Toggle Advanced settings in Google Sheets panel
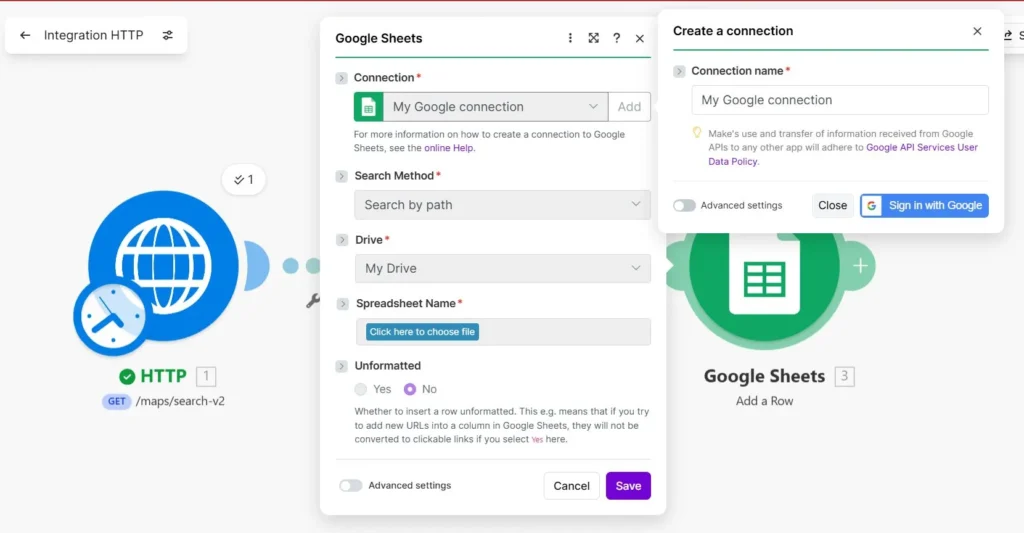This screenshot has width=1024, height=533. (x=351, y=485)
